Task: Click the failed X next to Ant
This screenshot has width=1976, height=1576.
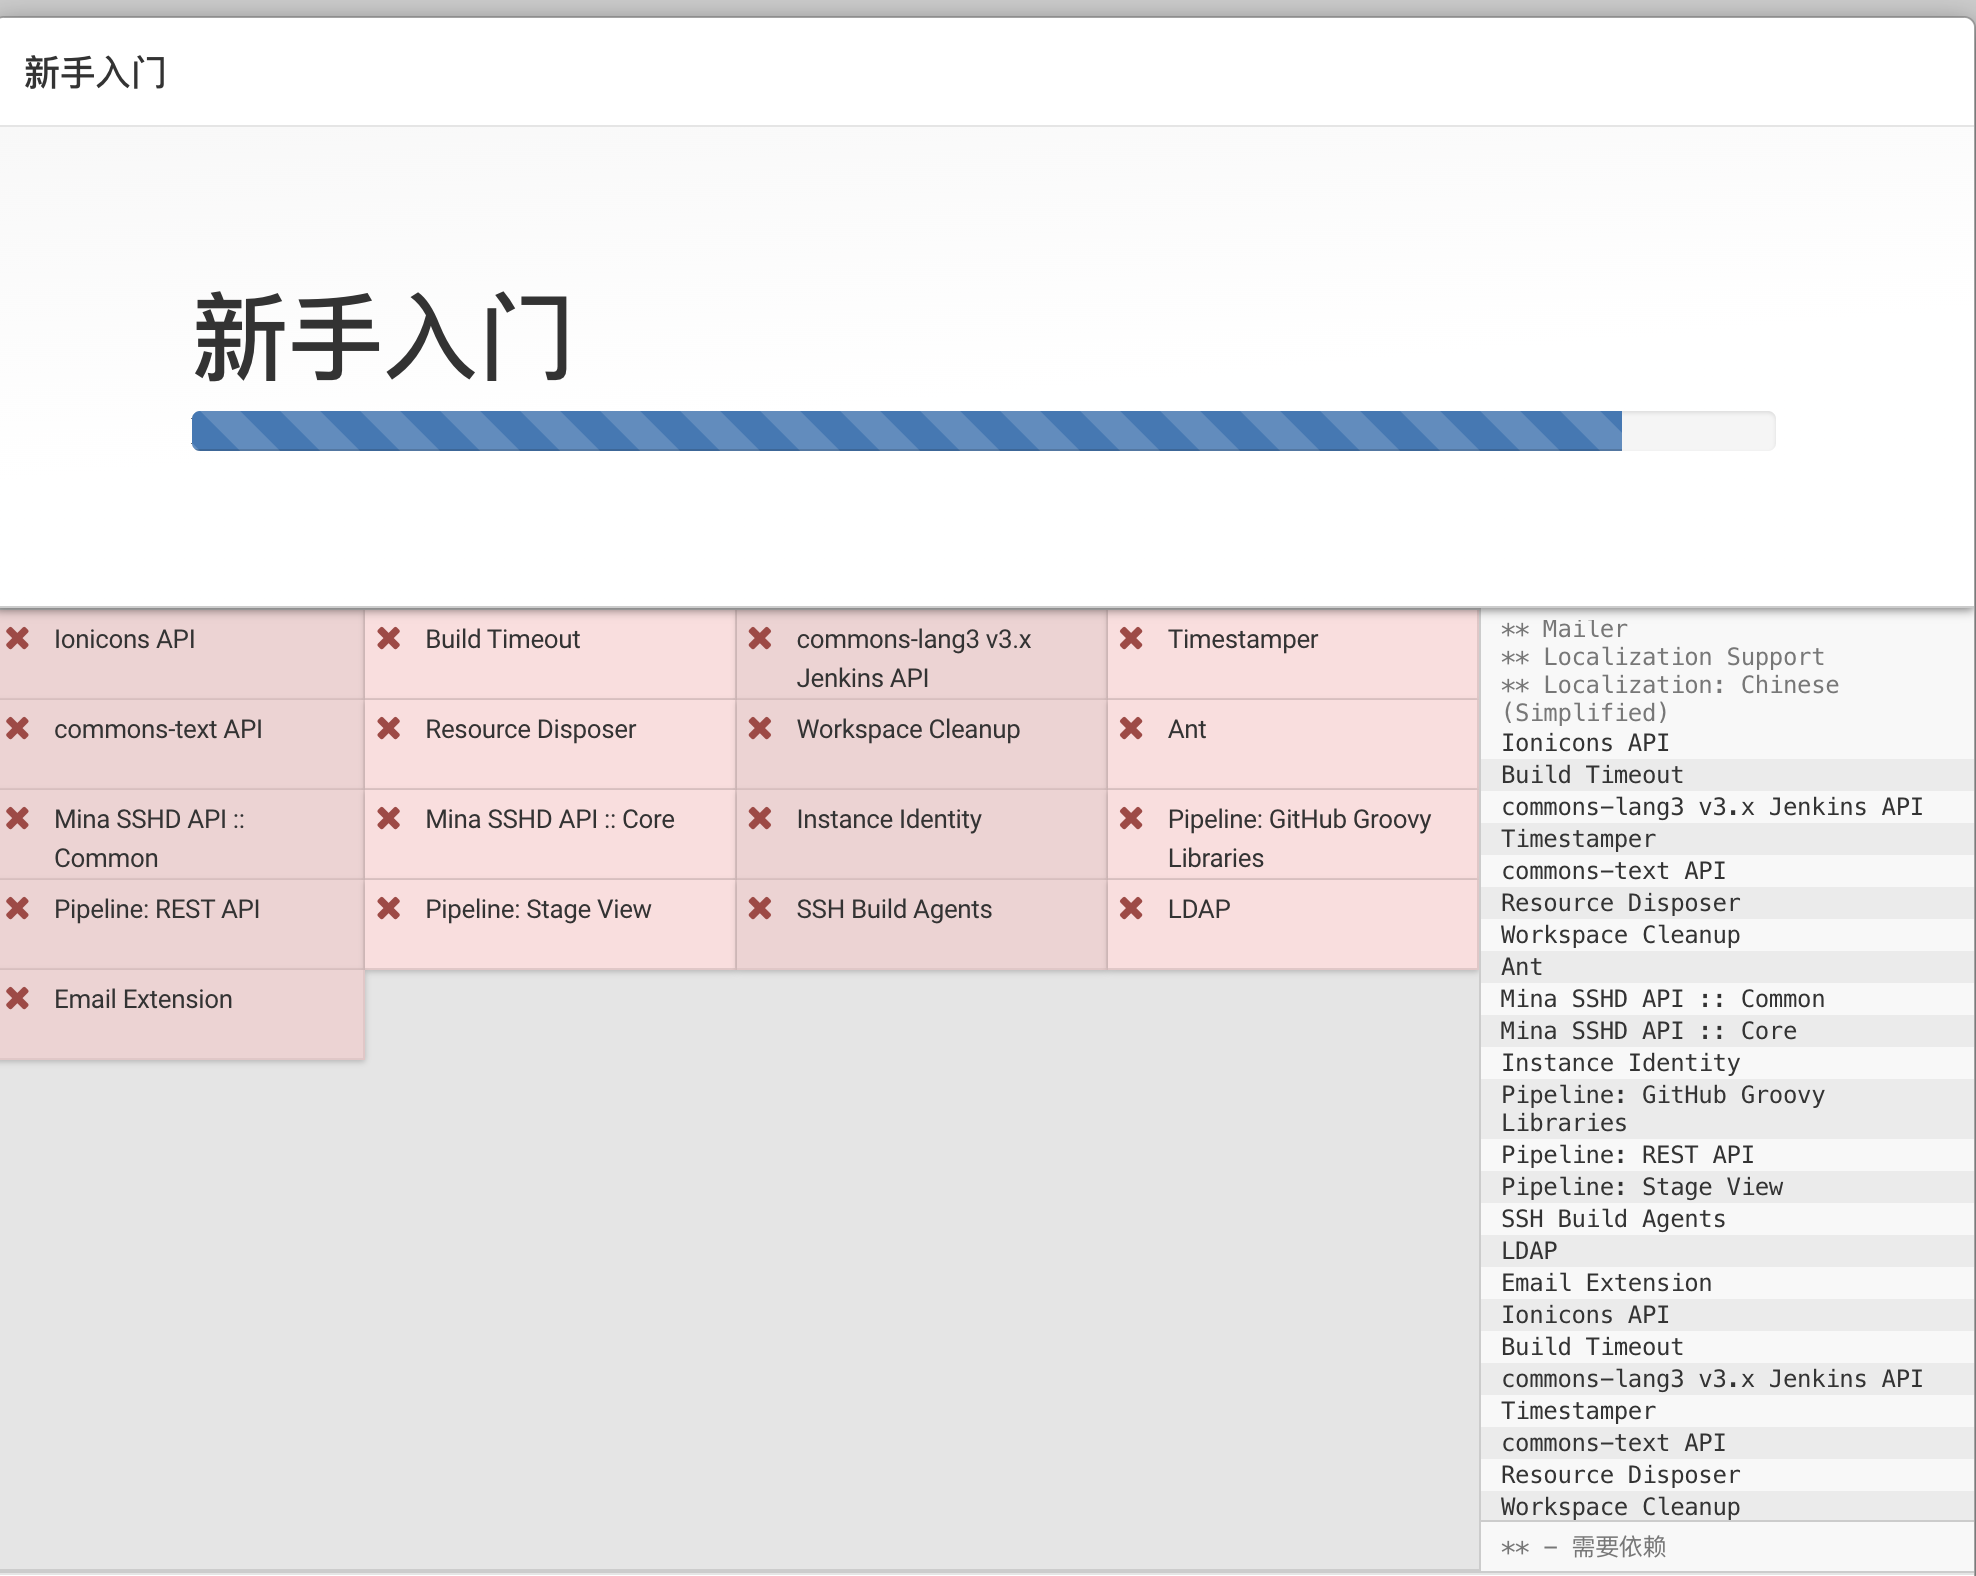Action: tap(1131, 728)
